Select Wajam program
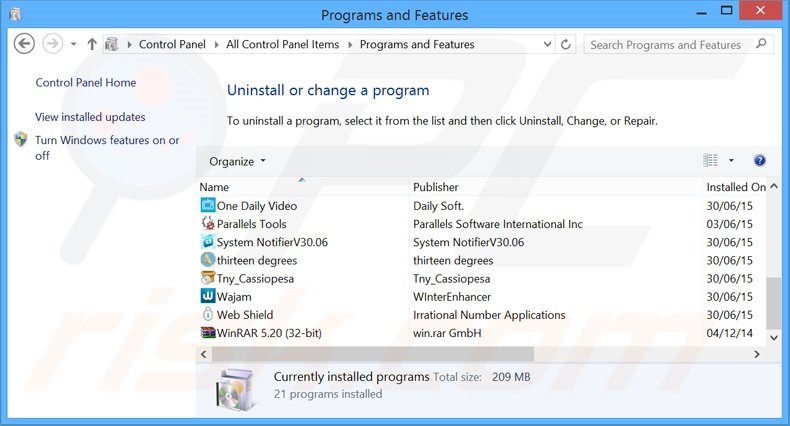The image size is (790, 426). click(234, 297)
